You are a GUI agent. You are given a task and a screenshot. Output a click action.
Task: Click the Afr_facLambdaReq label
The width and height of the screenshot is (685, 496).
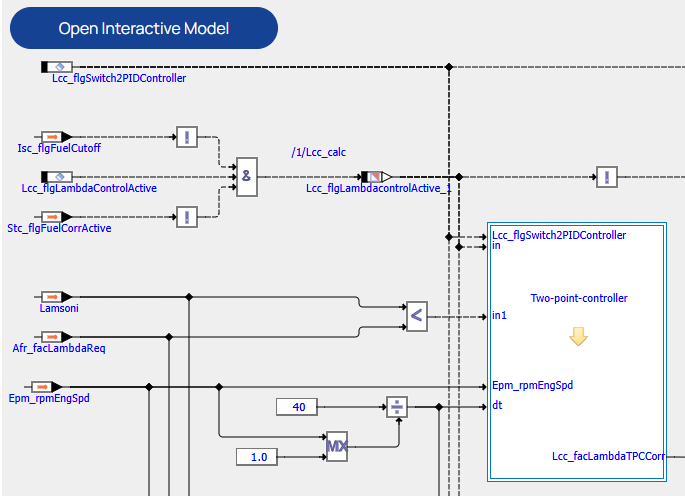coord(59,348)
